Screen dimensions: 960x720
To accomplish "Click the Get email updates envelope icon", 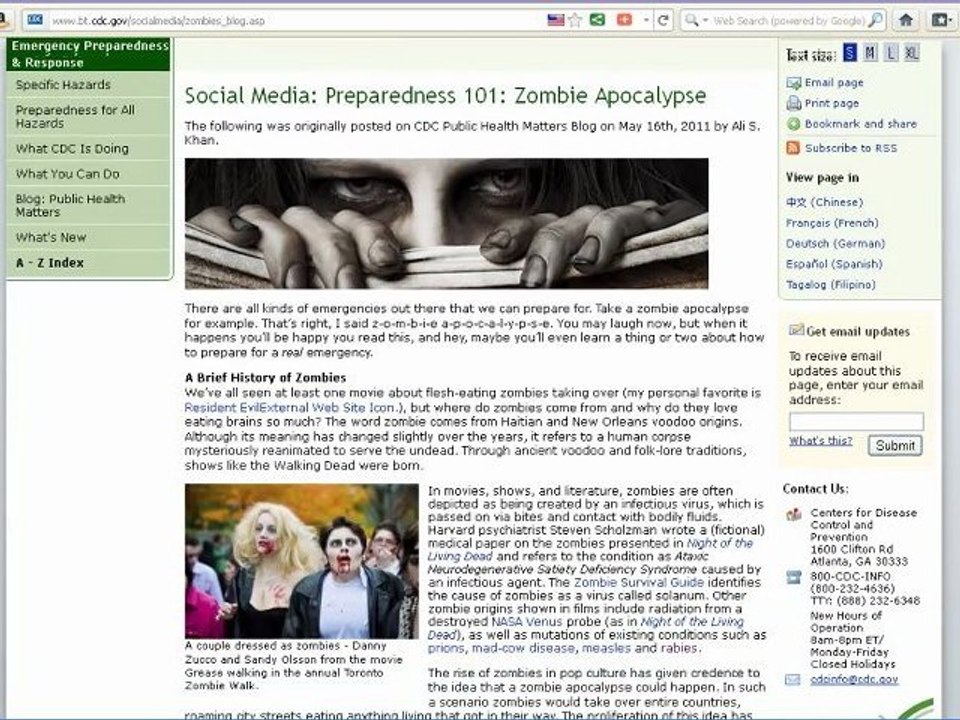I will (x=796, y=330).
